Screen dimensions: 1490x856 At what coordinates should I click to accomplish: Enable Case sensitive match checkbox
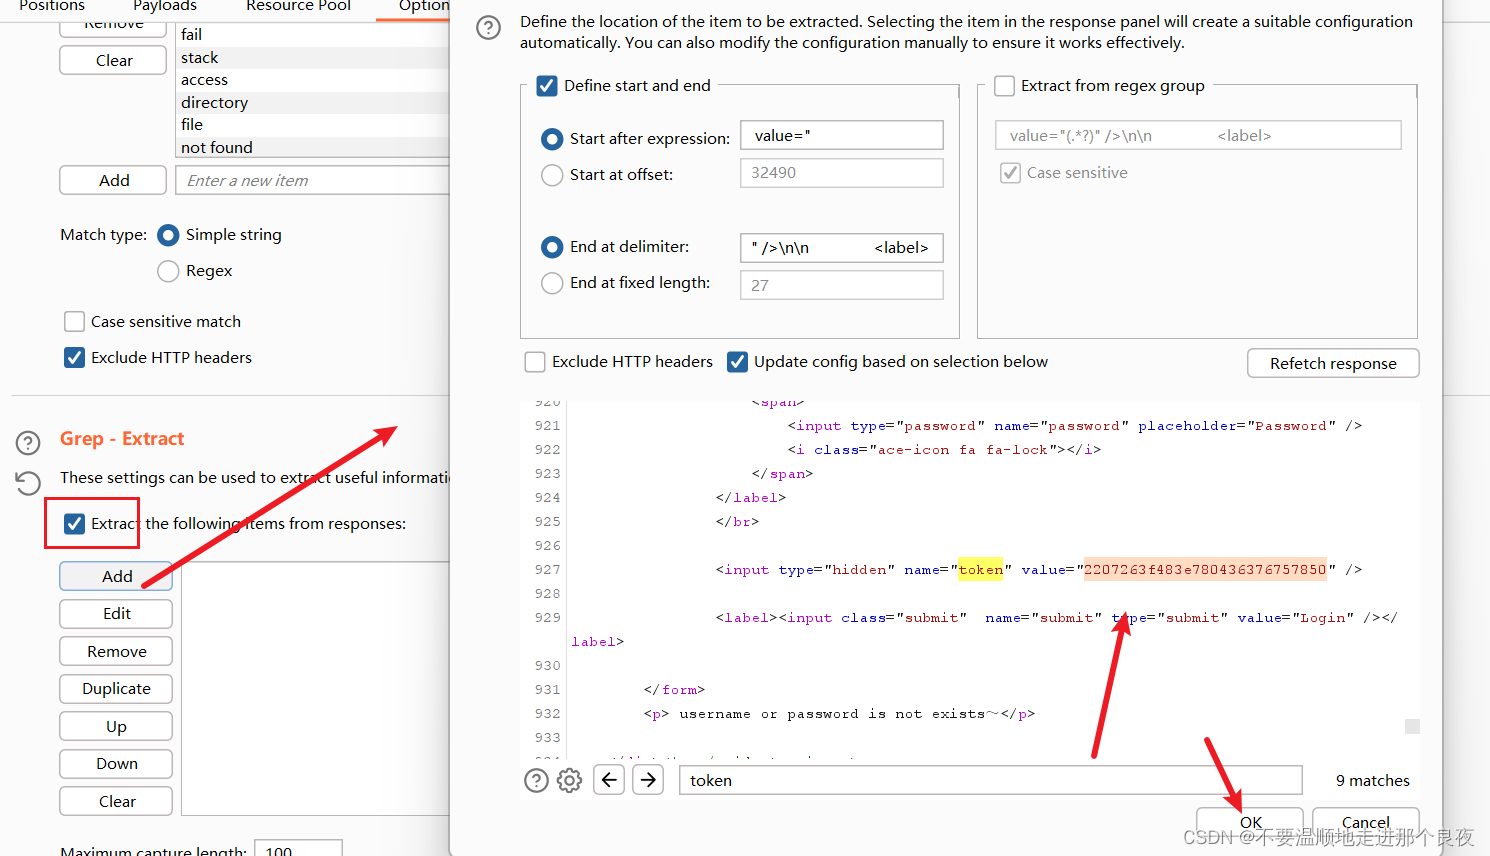click(74, 322)
